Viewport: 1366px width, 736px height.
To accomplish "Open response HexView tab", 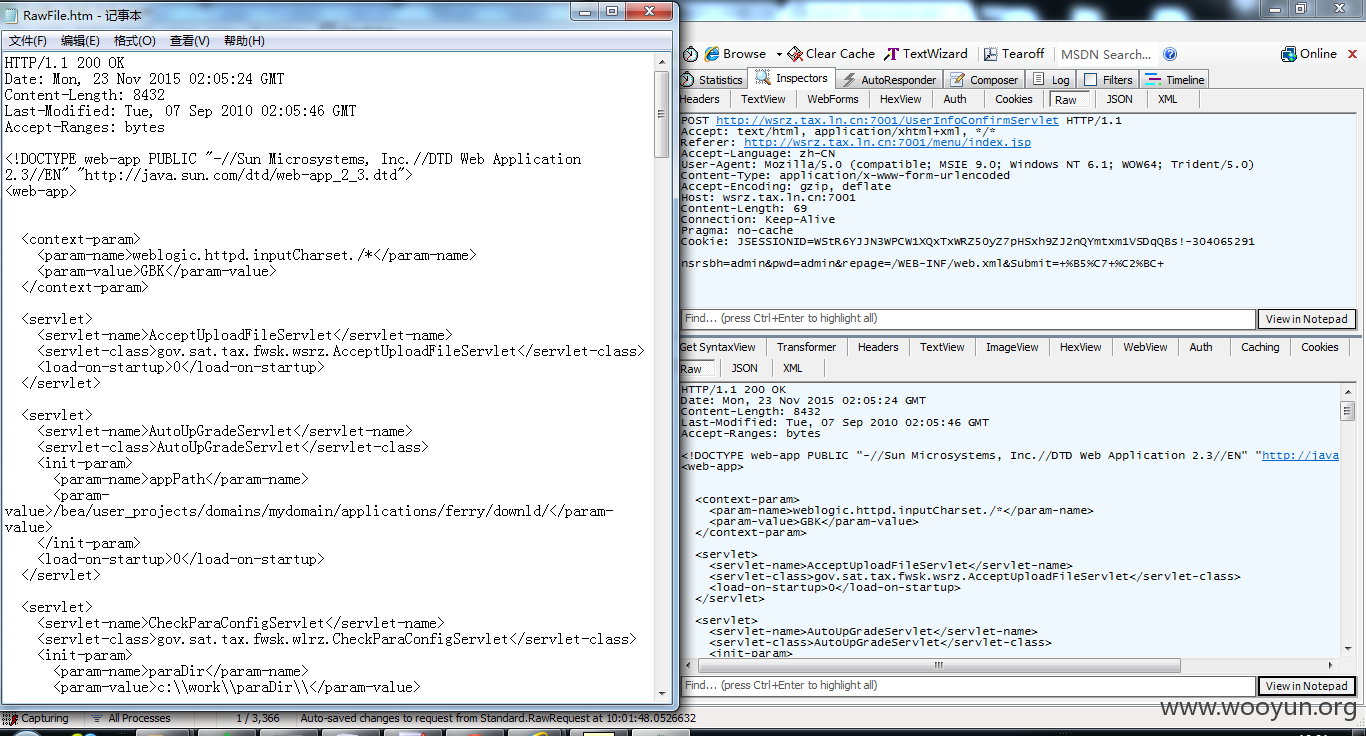I will click(x=1080, y=347).
